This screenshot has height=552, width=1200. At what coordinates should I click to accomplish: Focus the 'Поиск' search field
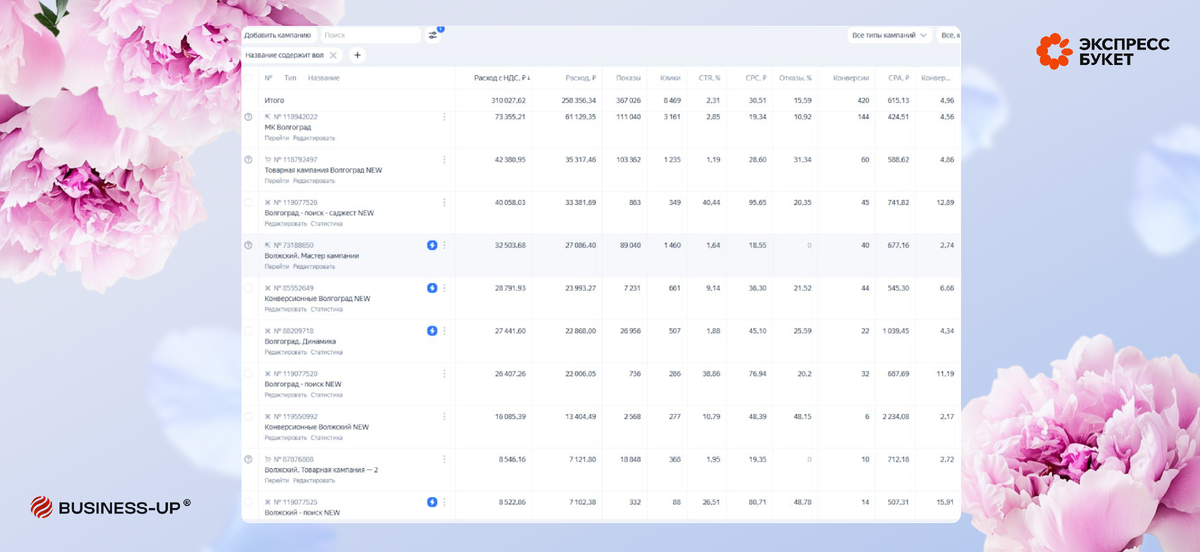tap(370, 35)
